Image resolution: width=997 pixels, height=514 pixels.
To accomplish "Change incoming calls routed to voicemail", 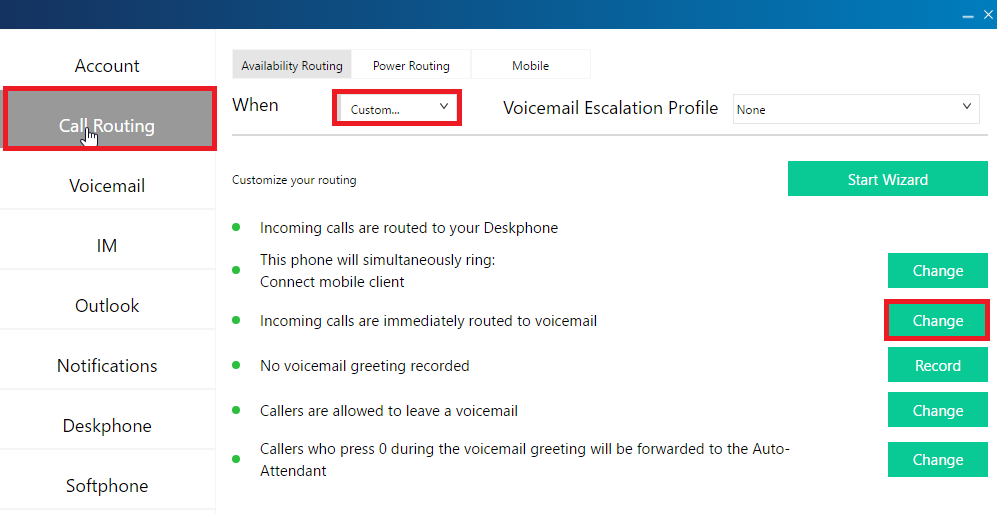I will click(937, 321).
